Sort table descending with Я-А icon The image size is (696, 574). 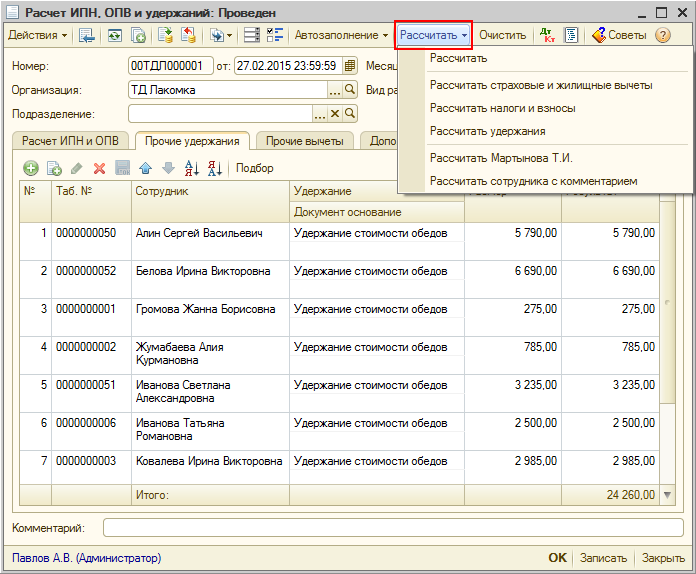(215, 168)
